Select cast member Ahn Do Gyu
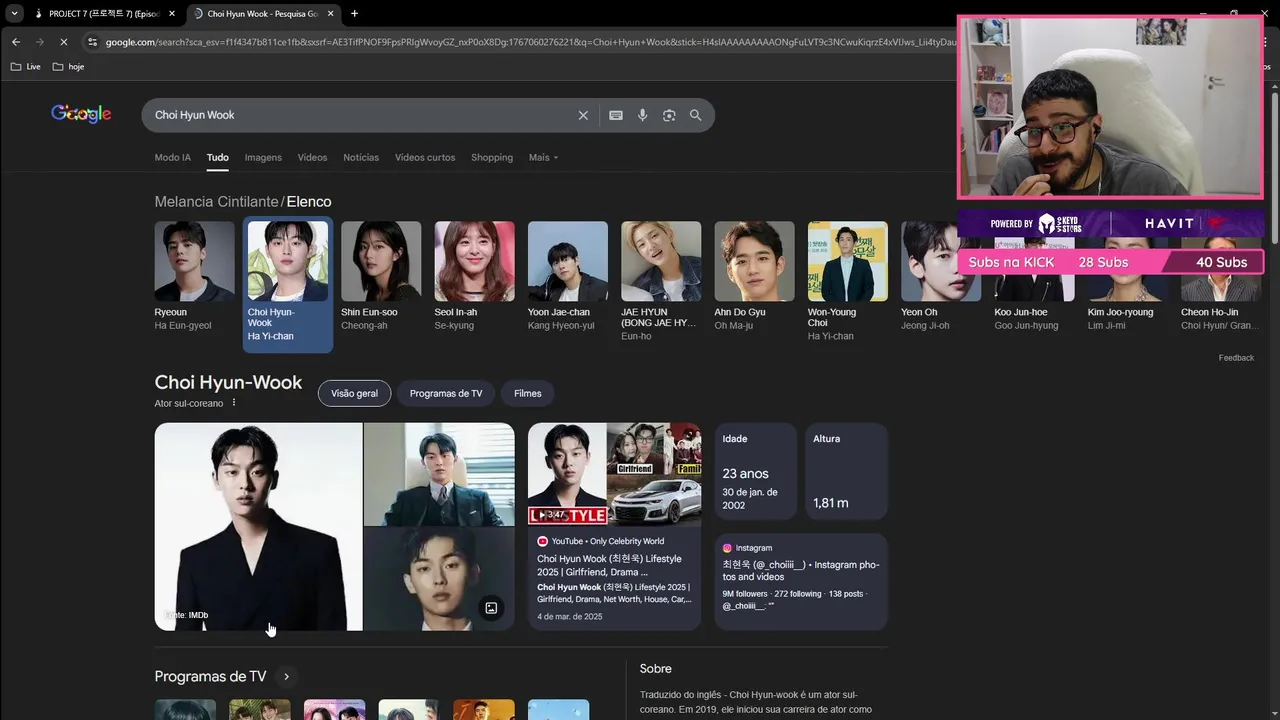Screen dimensions: 1280x720 pyautogui.click(x=754, y=276)
